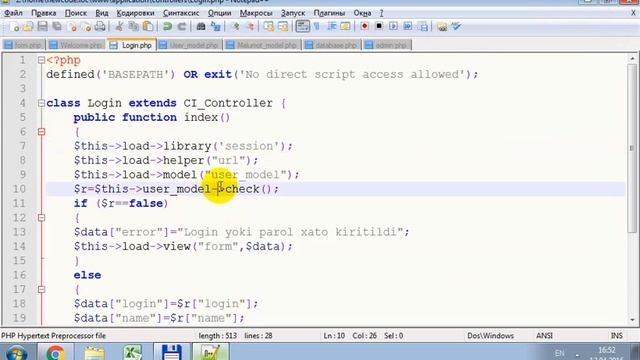Viewport: 640px width, 360px height.
Task: Open the Кодировки menu
Action: [136, 13]
